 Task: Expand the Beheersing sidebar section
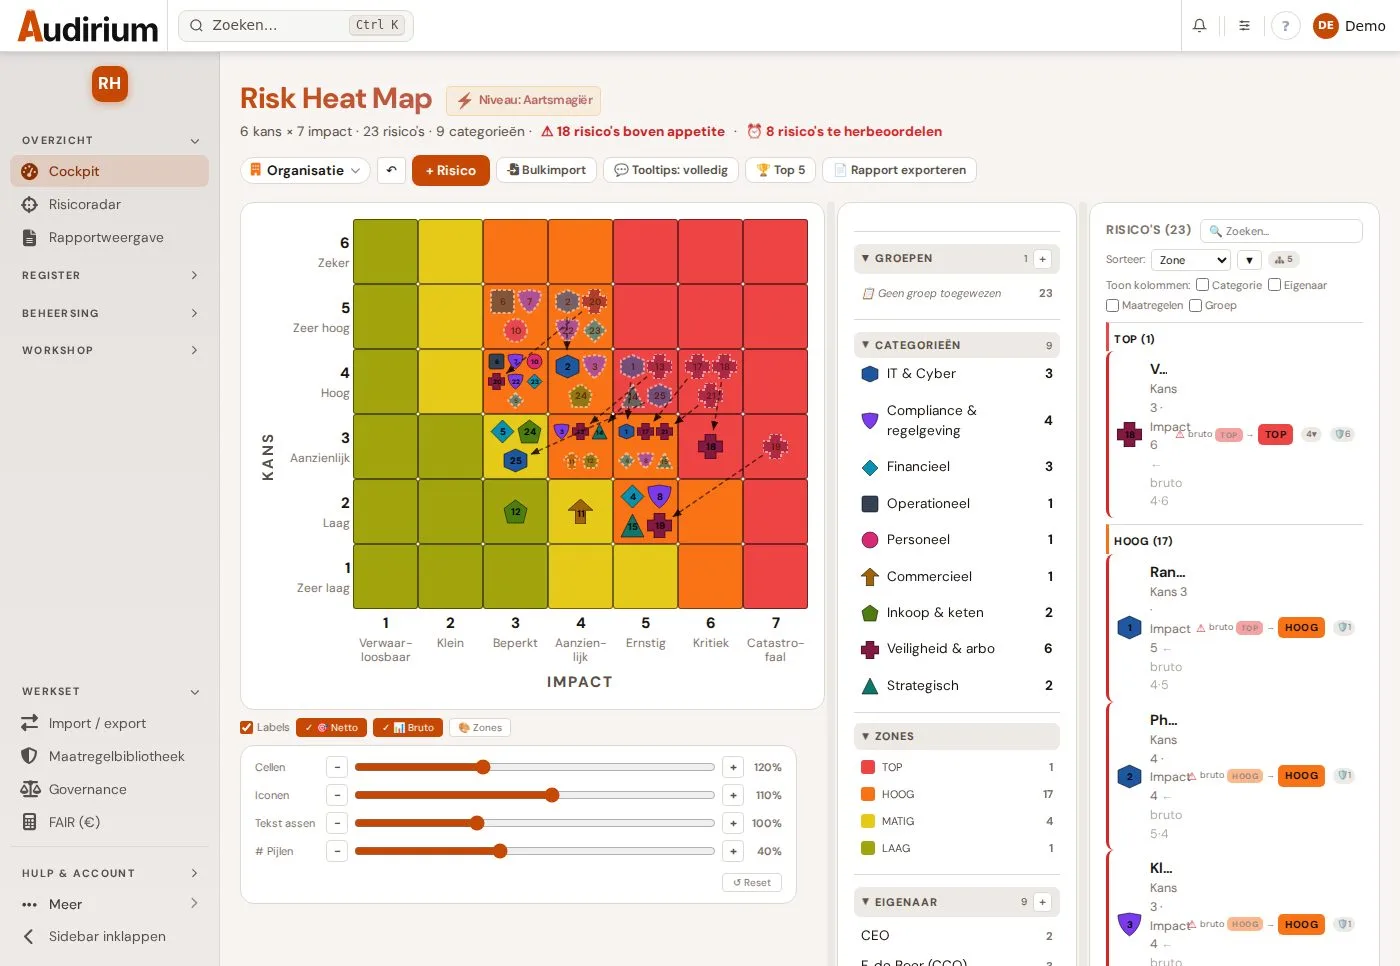point(110,314)
